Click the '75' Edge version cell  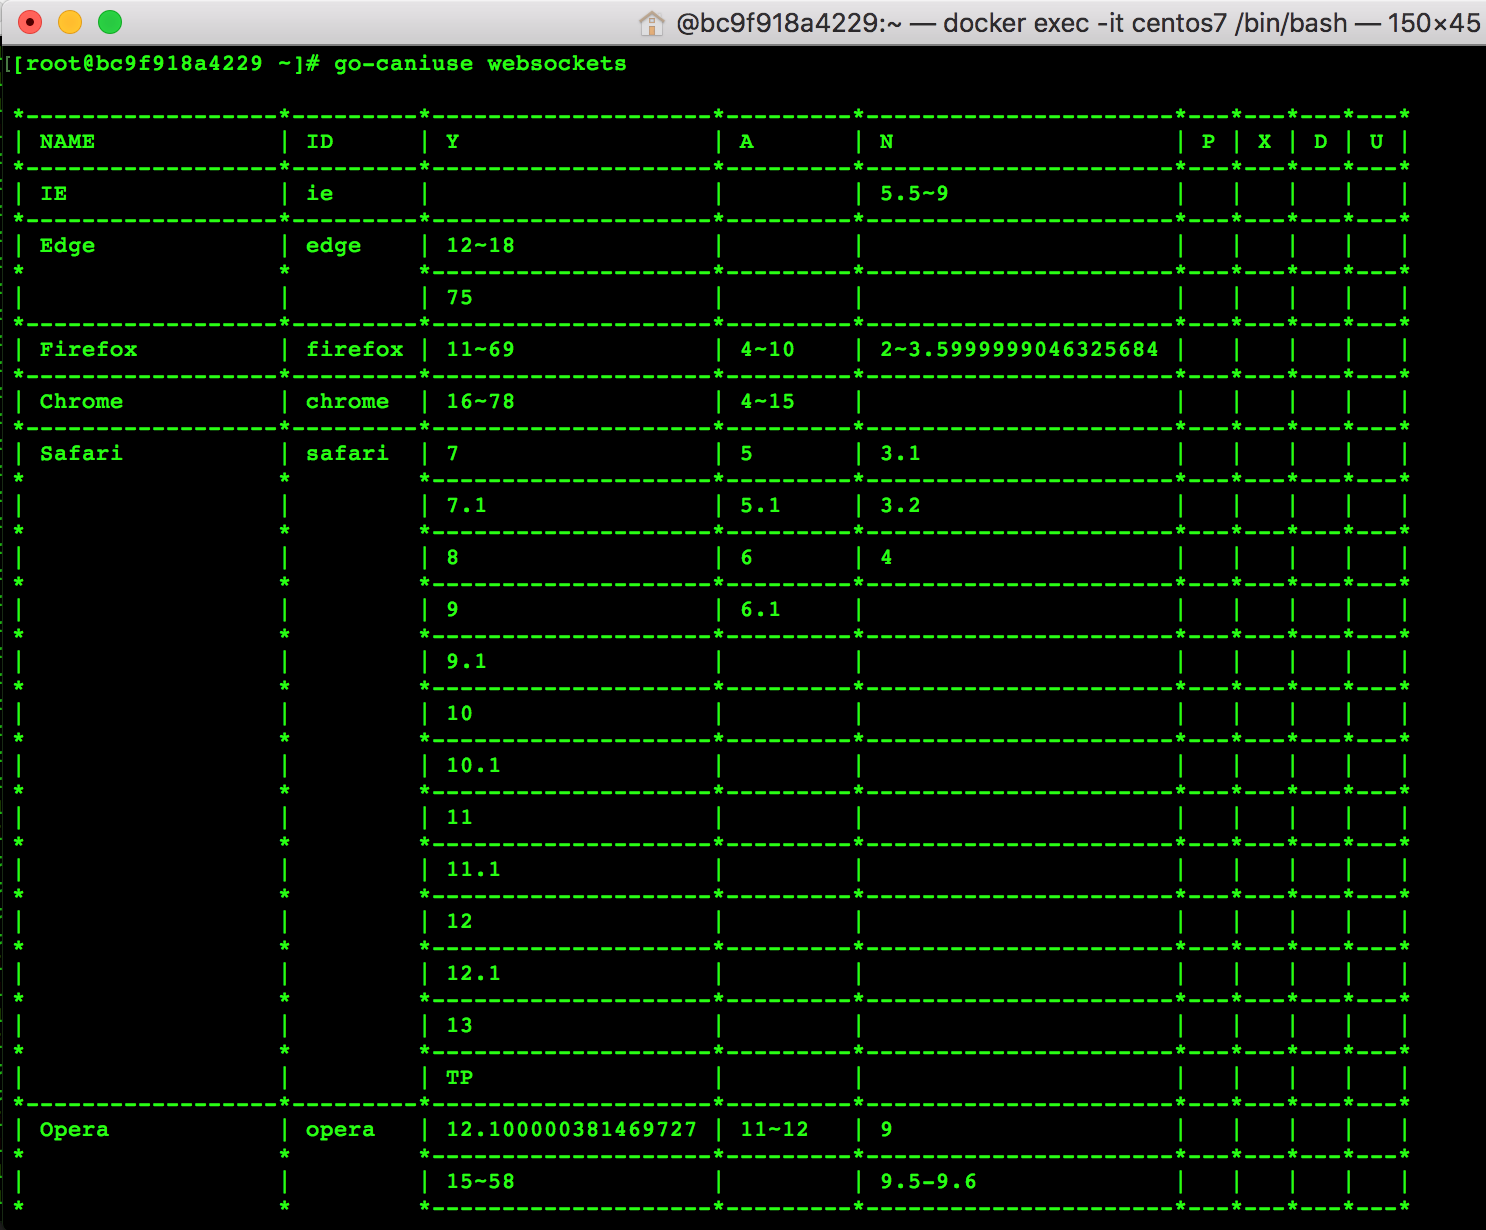point(460,297)
